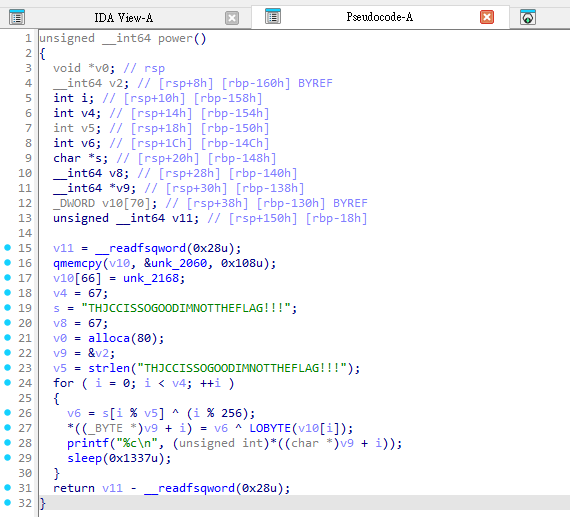The image size is (570, 517).
Task: Select the Pseudocode-A tab
Action: 380,17
